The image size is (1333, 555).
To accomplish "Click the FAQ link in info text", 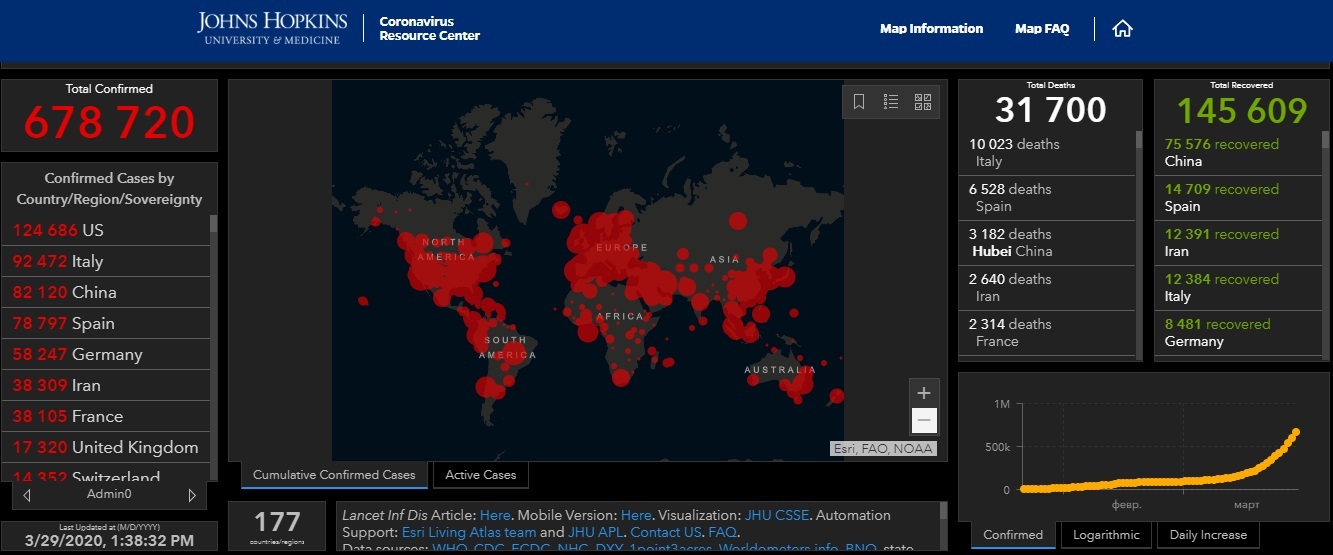I will click(x=722, y=532).
